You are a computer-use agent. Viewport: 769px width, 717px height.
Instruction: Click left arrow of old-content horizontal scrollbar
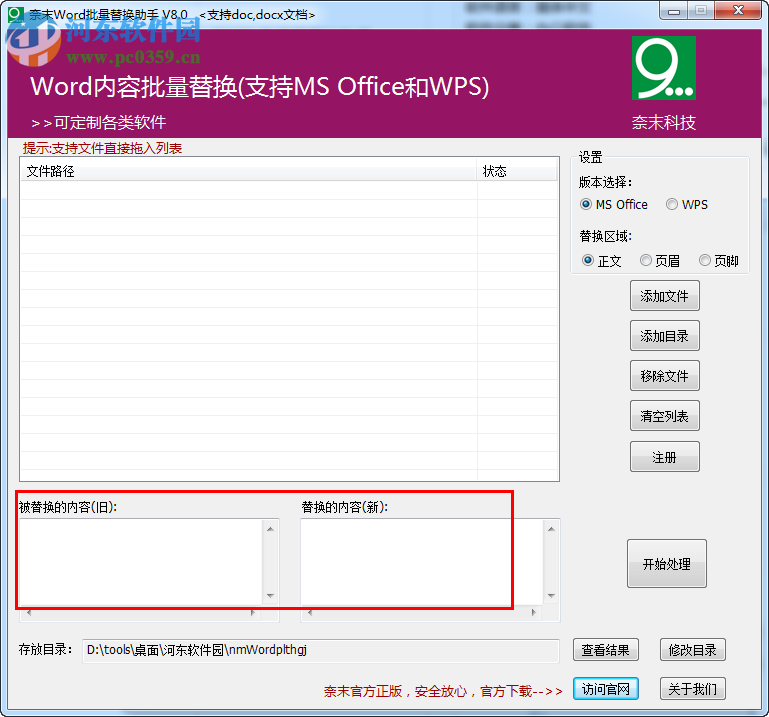(29, 613)
